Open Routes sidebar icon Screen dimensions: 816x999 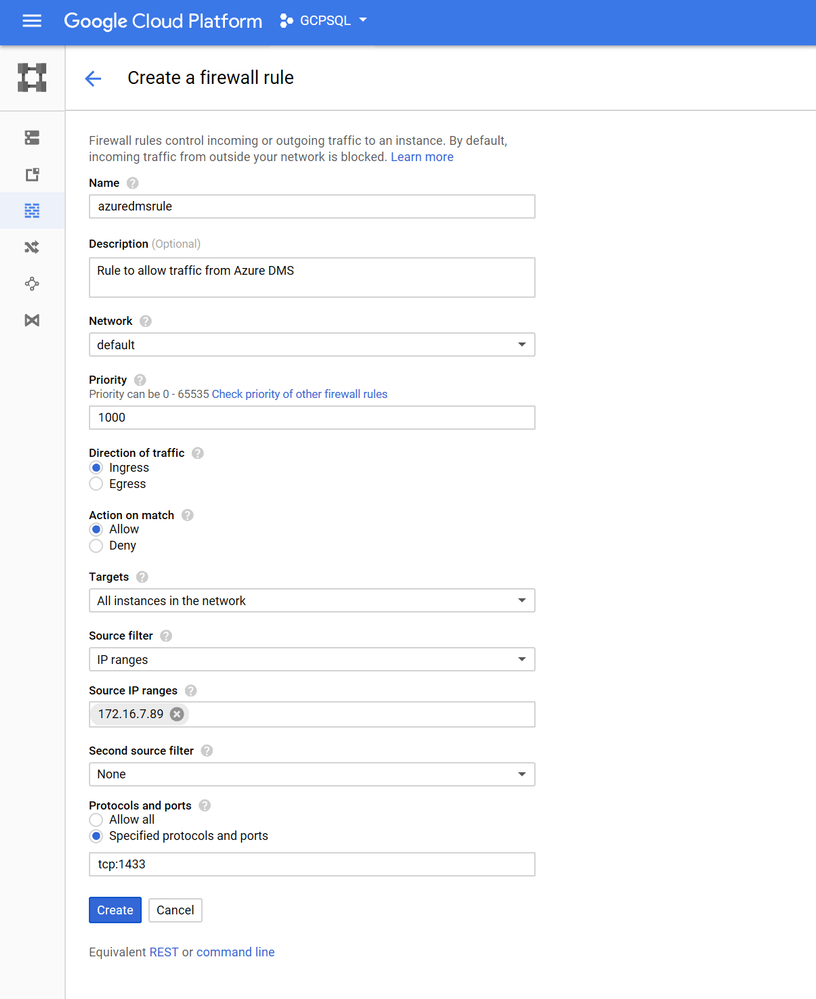(32, 247)
